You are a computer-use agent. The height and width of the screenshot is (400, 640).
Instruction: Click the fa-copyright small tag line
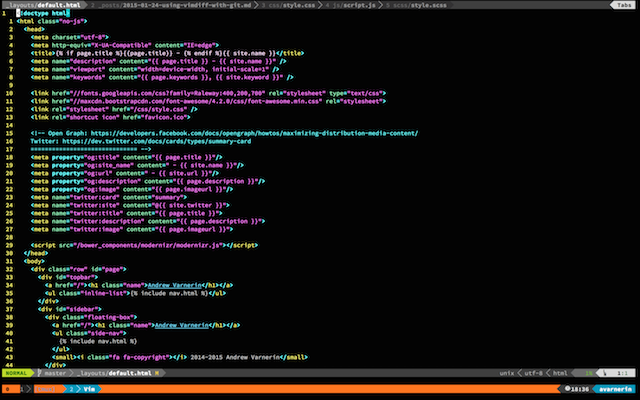[x=180, y=357]
